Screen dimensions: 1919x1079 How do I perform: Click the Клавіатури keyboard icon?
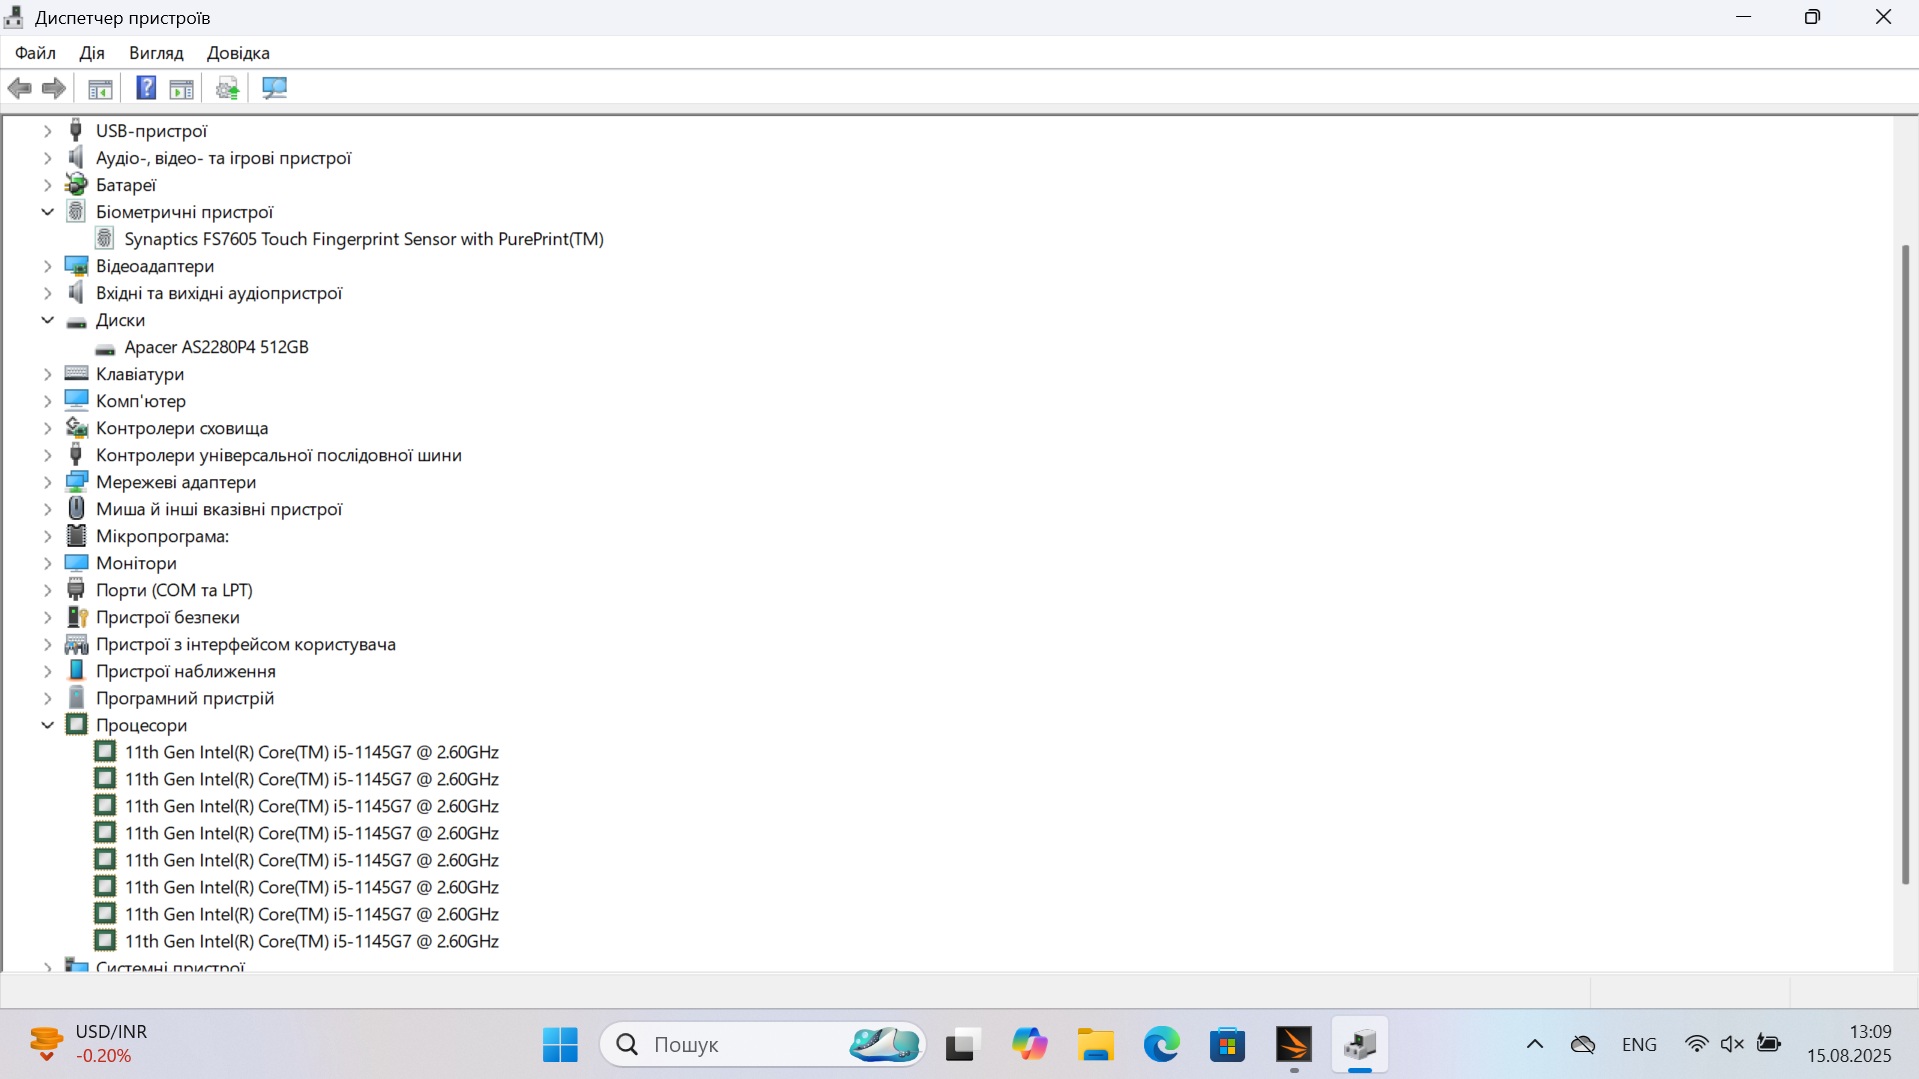click(76, 373)
